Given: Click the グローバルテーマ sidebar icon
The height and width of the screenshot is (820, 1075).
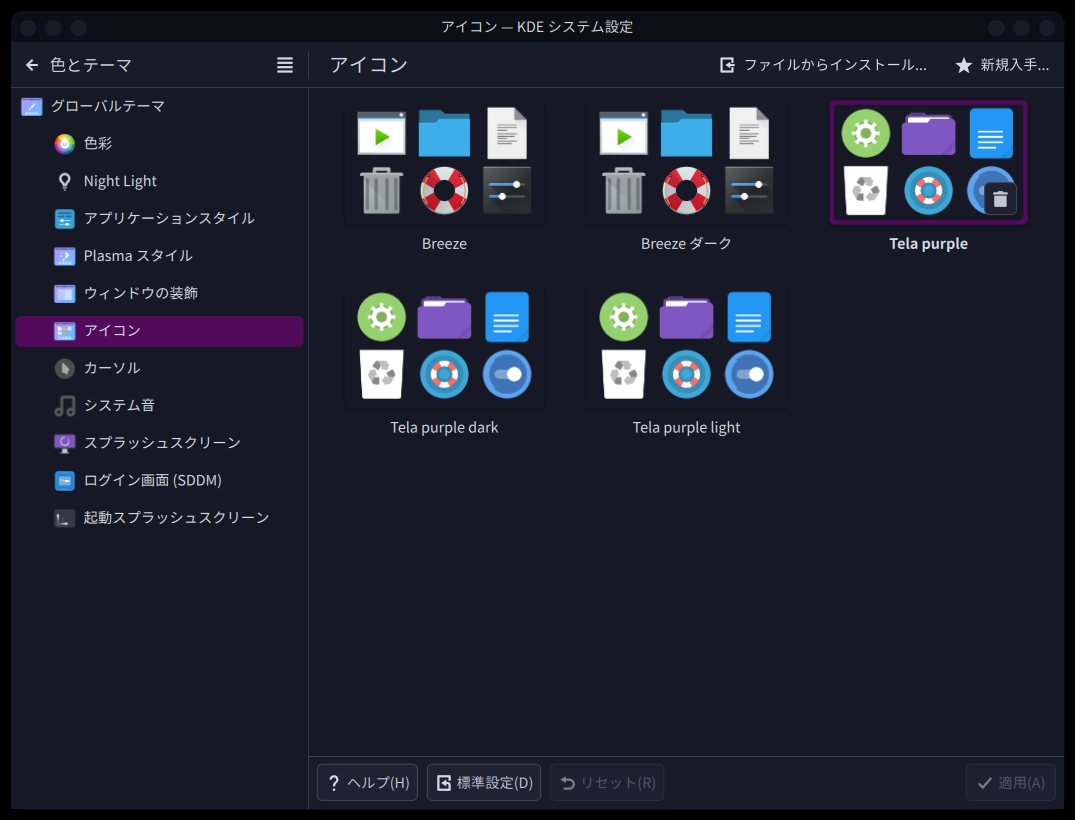Looking at the screenshot, I should pyautogui.click(x=32, y=106).
